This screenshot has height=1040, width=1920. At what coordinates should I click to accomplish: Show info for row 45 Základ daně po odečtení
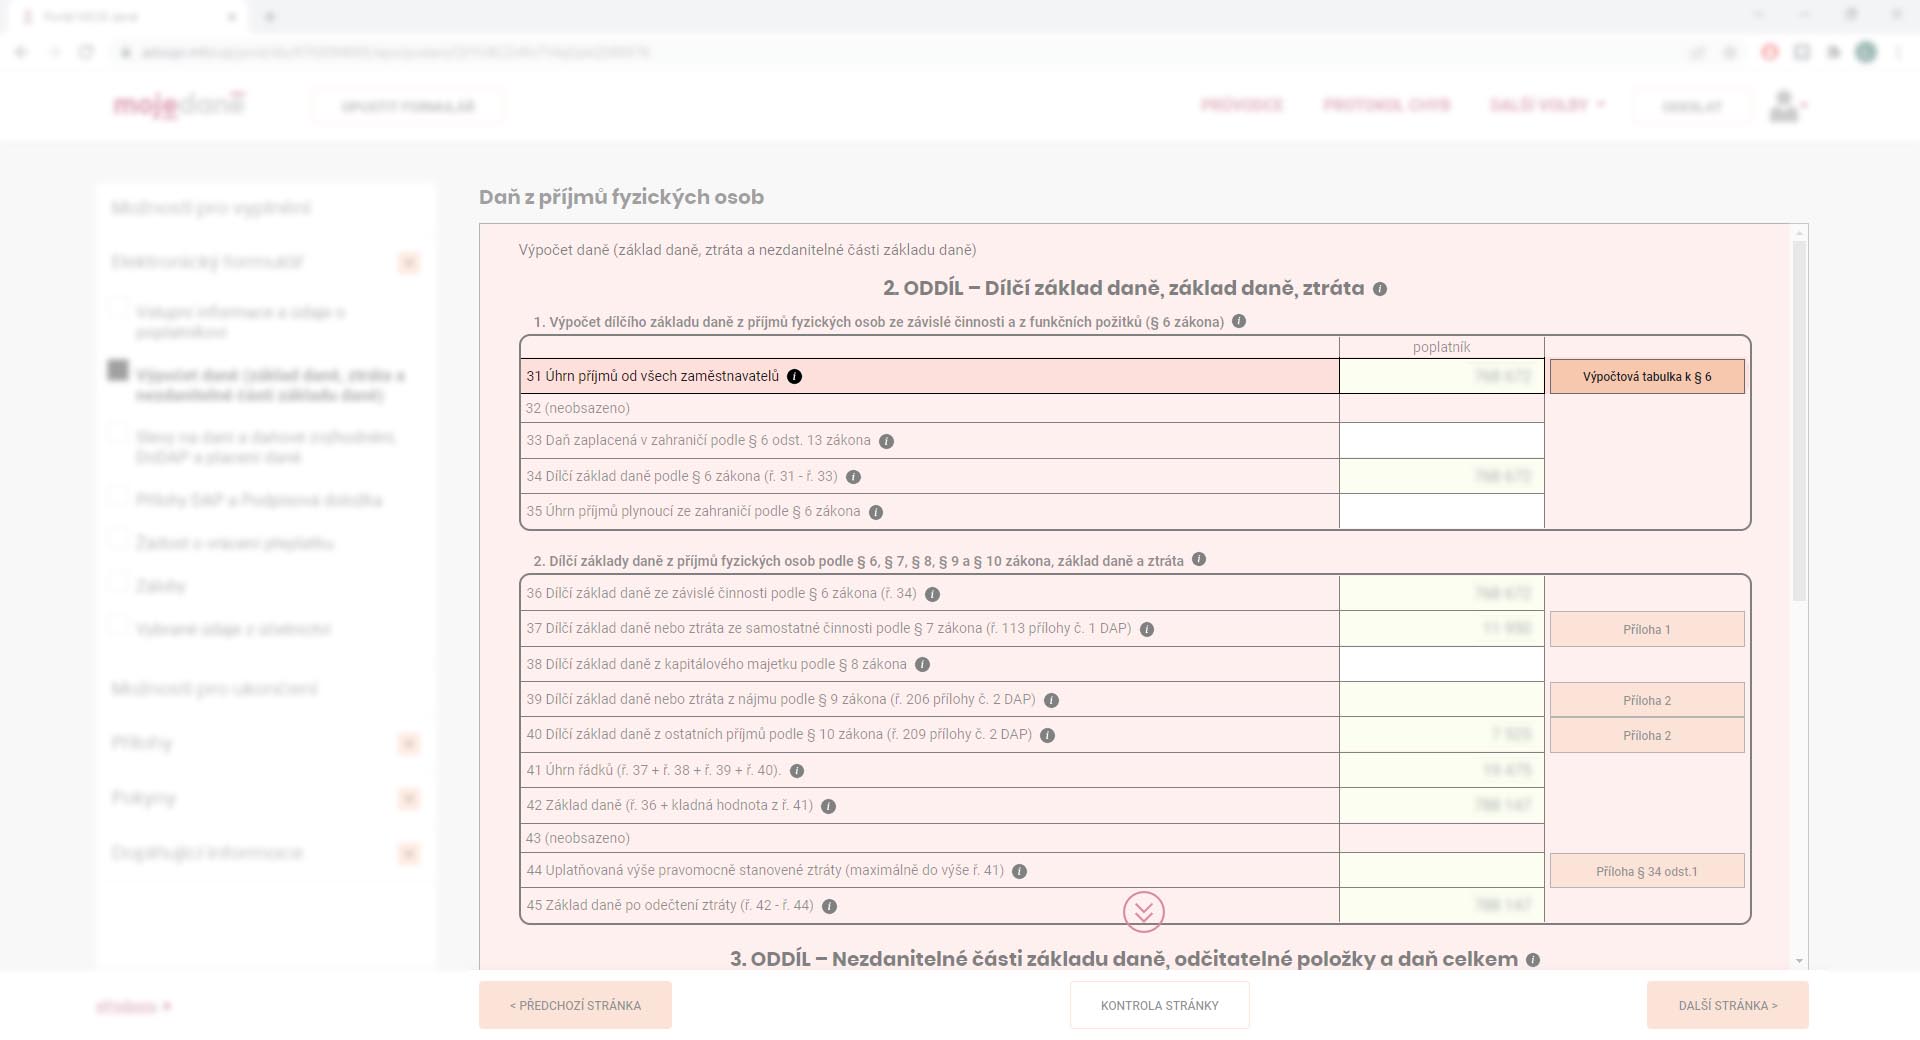tap(829, 906)
